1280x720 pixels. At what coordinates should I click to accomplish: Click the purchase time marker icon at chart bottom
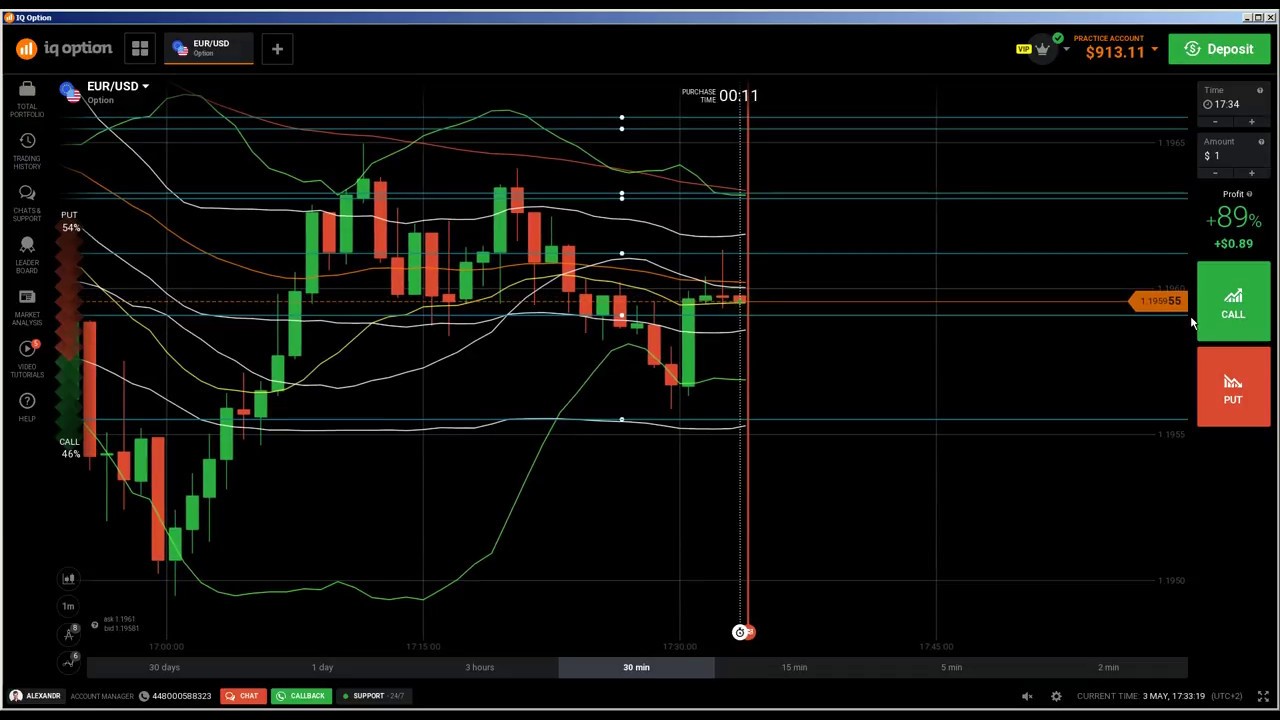[x=740, y=632]
